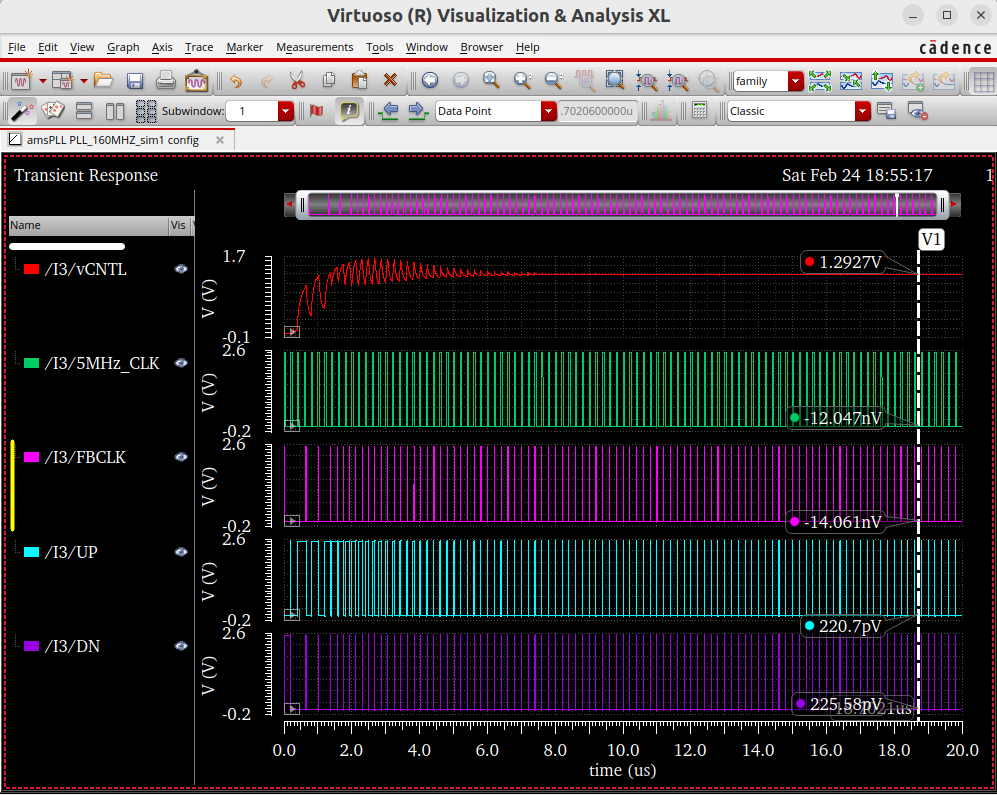This screenshot has width=997, height=795.
Task: Click the Zoom to fit icon
Action: (615, 81)
